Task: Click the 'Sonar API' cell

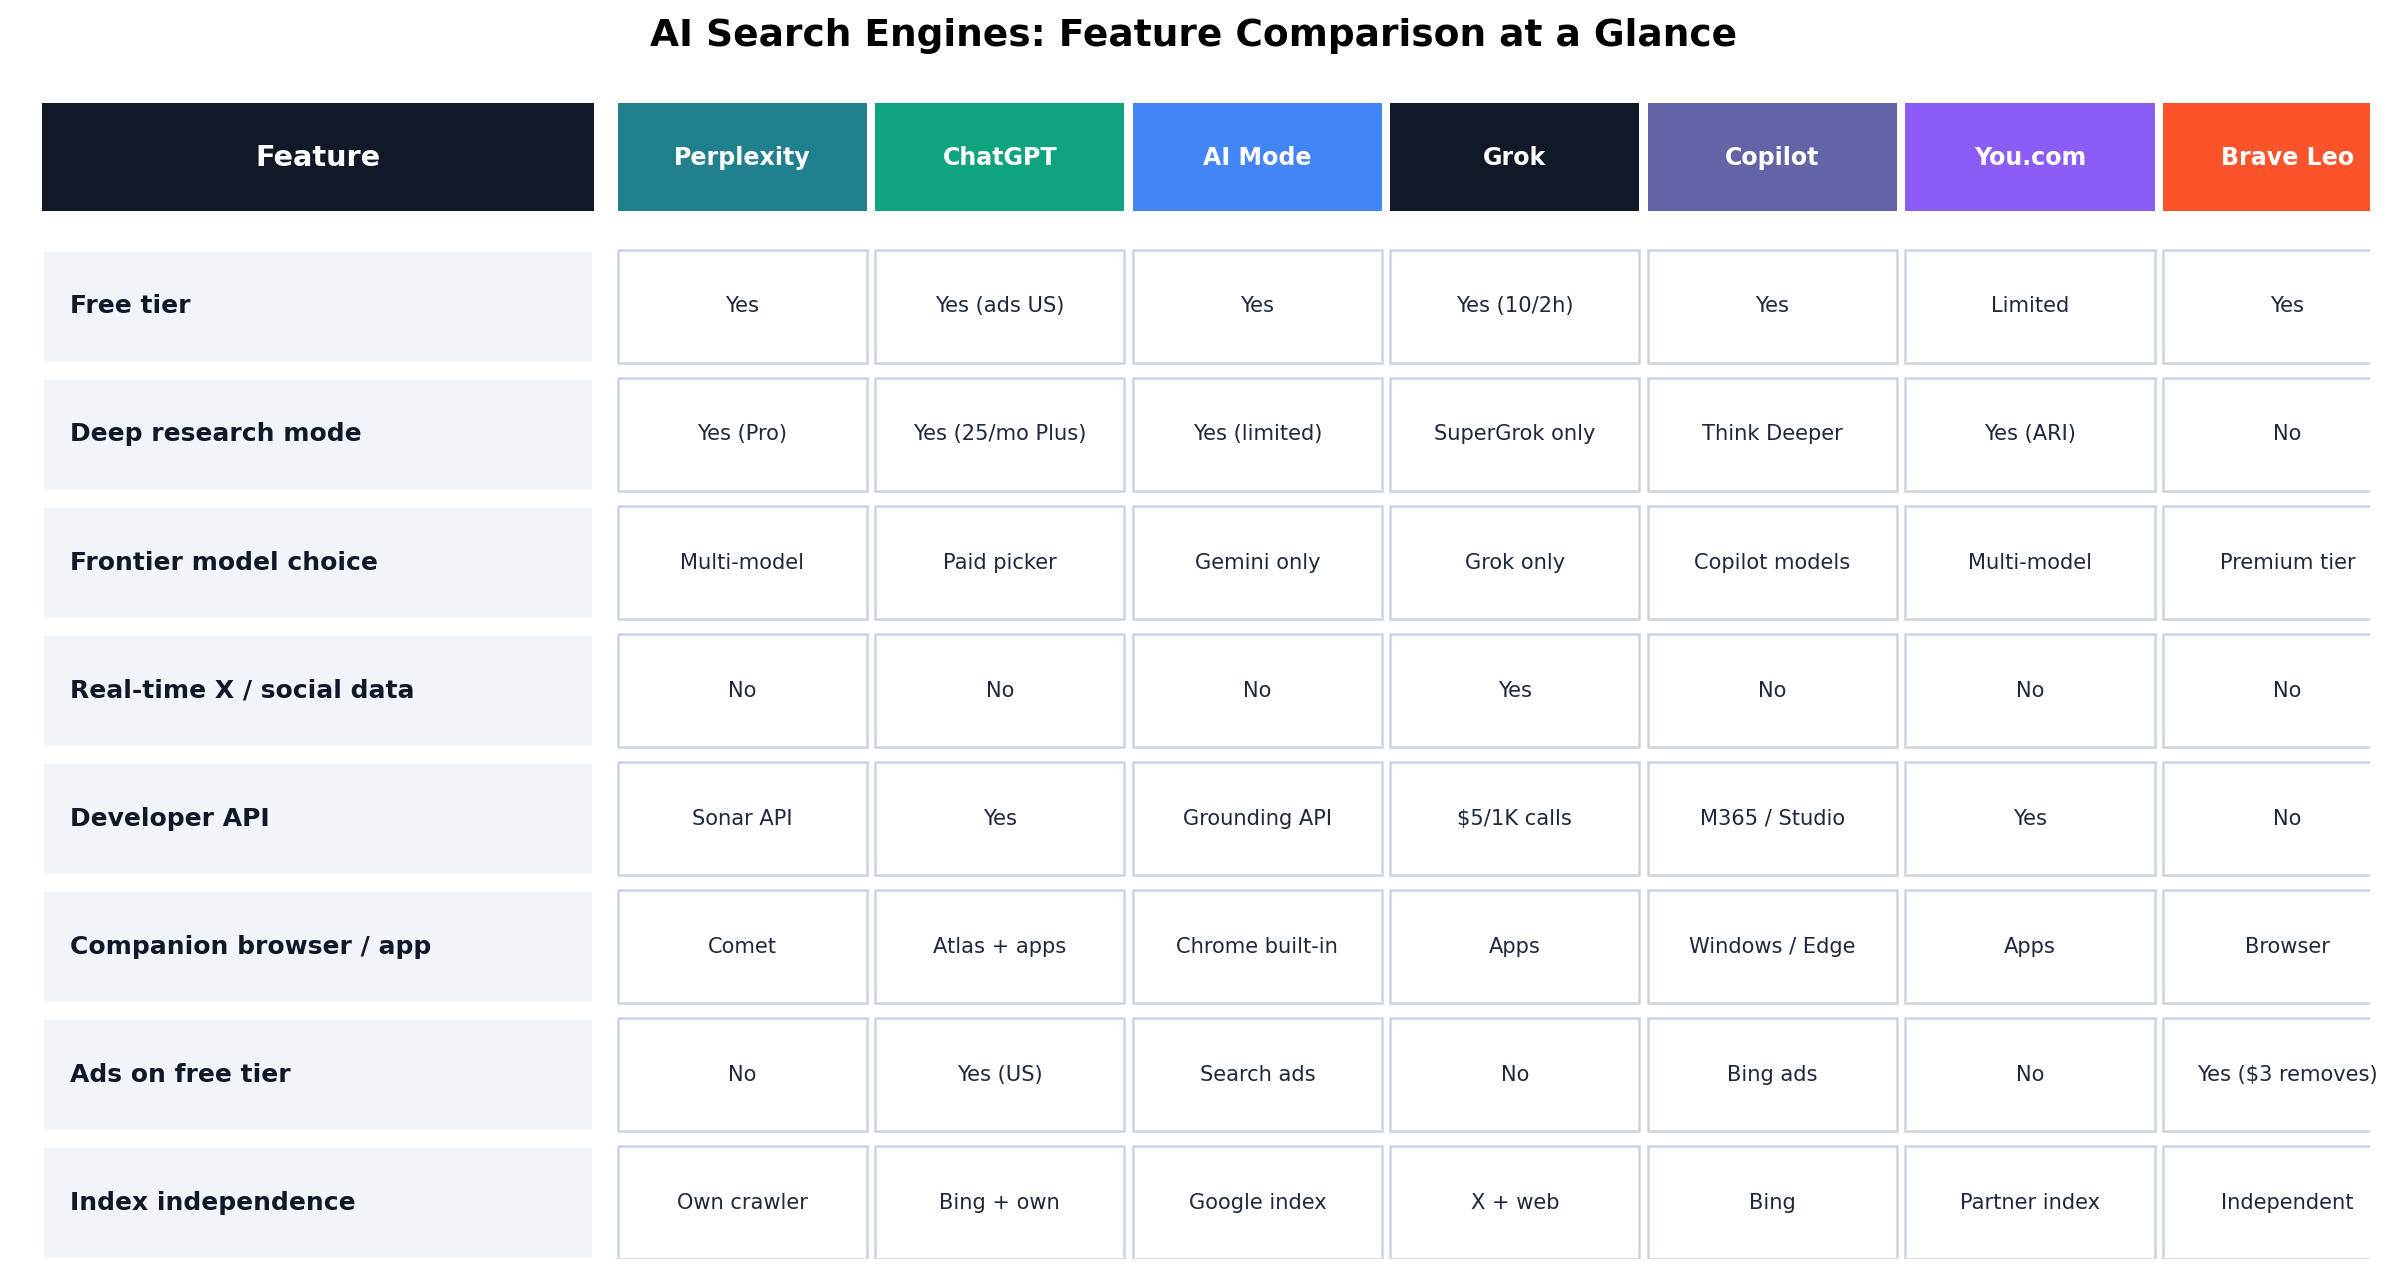Action: 742,818
